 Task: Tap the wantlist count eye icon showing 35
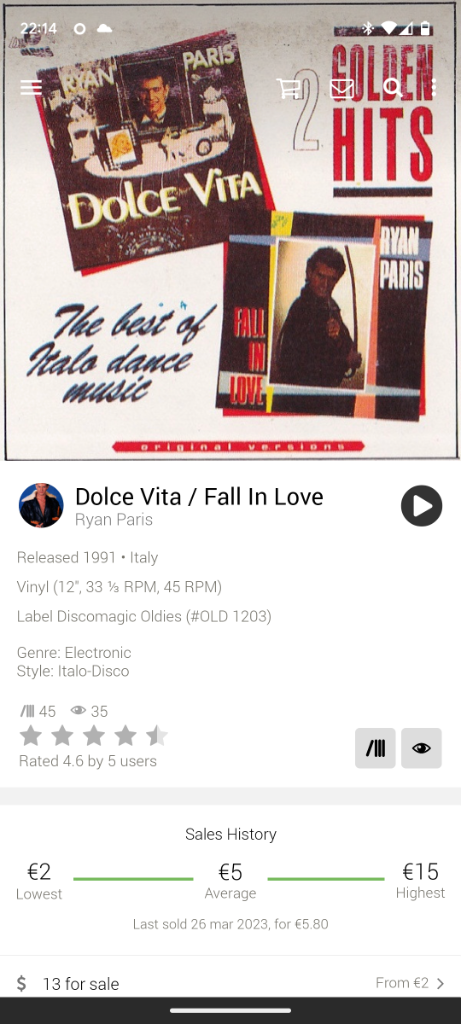click(78, 711)
